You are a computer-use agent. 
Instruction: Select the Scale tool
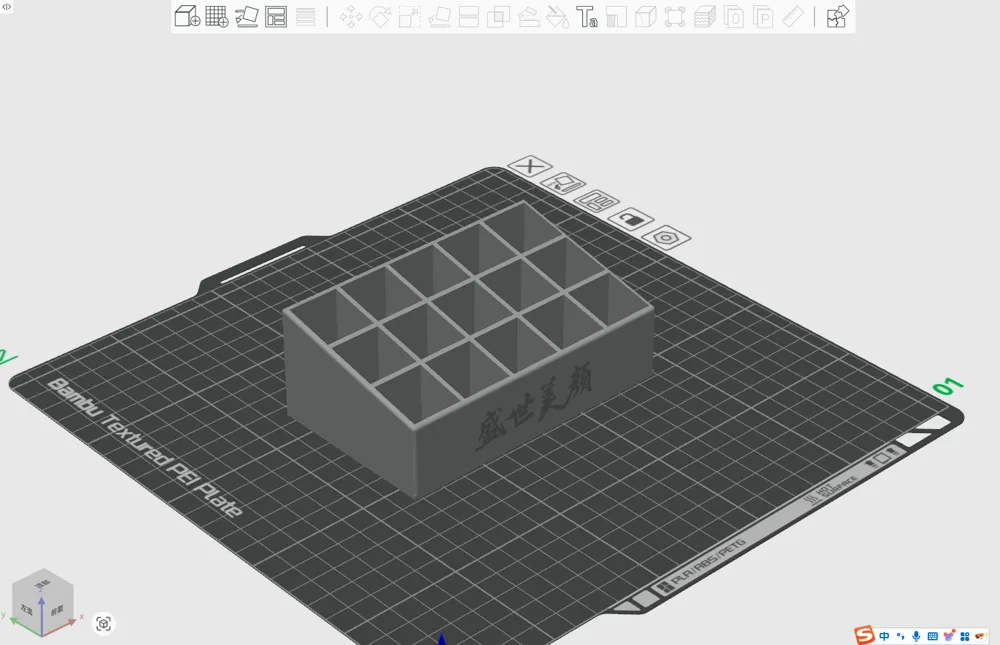coord(409,17)
